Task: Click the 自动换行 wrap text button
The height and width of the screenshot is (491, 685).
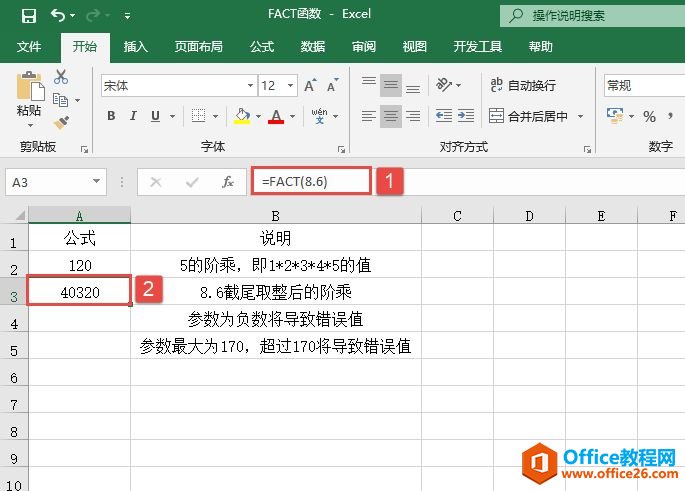Action: (522, 86)
